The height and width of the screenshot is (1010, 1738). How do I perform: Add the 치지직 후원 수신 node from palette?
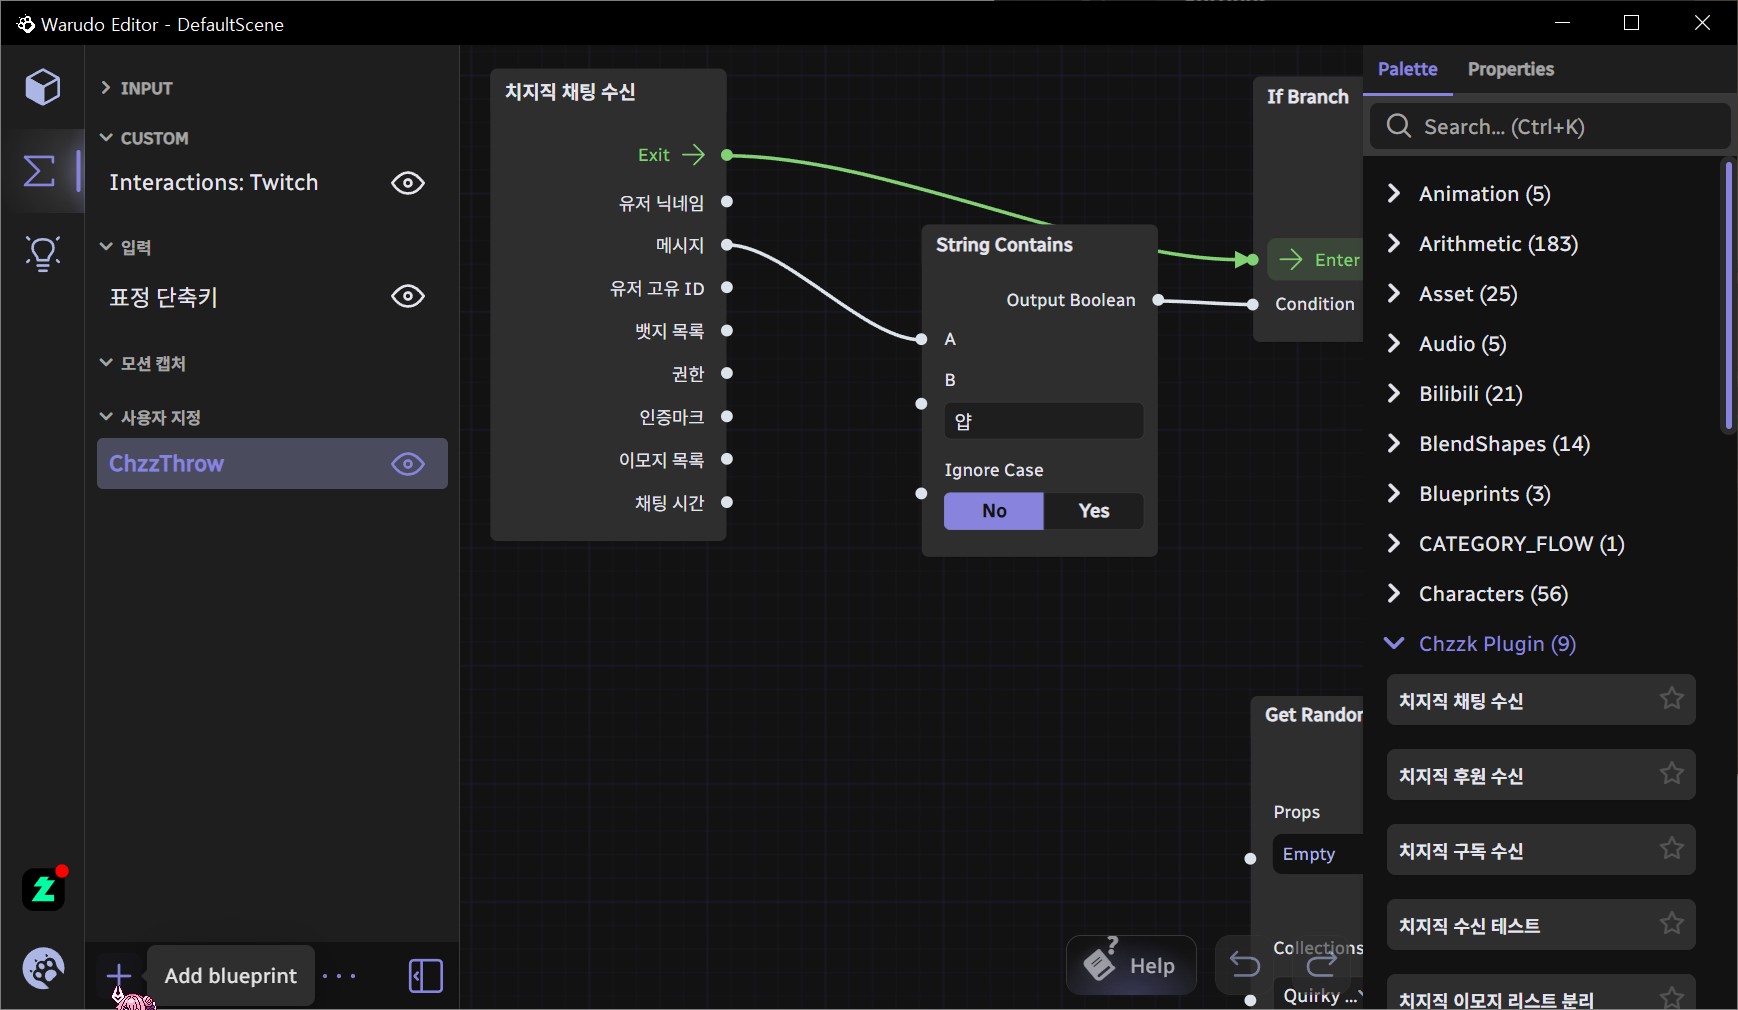[1541, 775]
